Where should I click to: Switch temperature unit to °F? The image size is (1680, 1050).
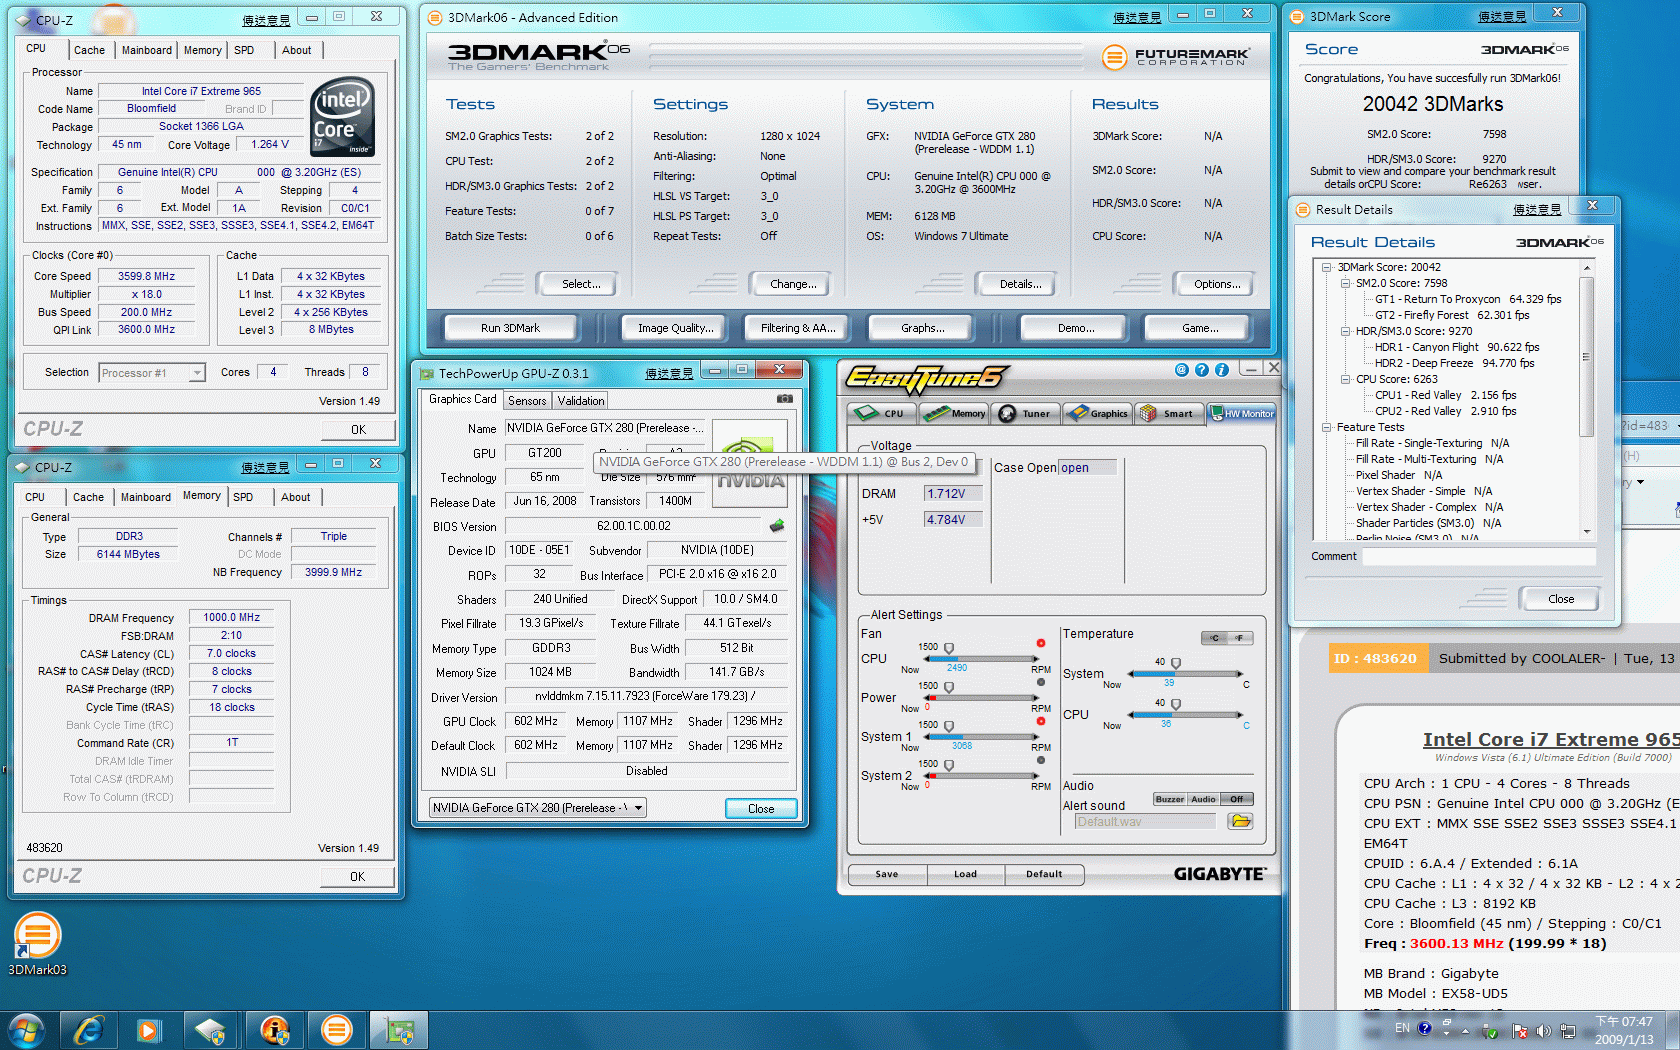click(1240, 638)
